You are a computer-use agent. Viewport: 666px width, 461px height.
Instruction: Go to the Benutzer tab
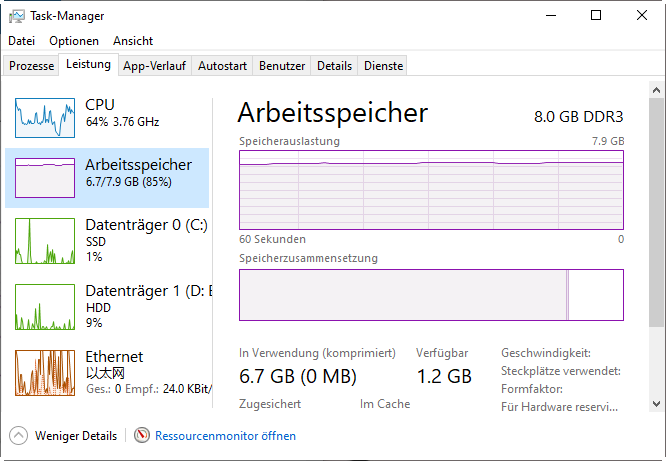pyautogui.click(x=282, y=66)
